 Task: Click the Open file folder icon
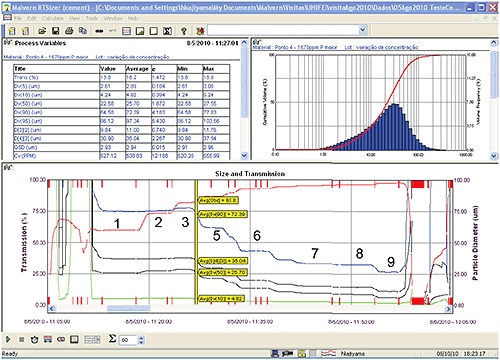tap(42, 31)
